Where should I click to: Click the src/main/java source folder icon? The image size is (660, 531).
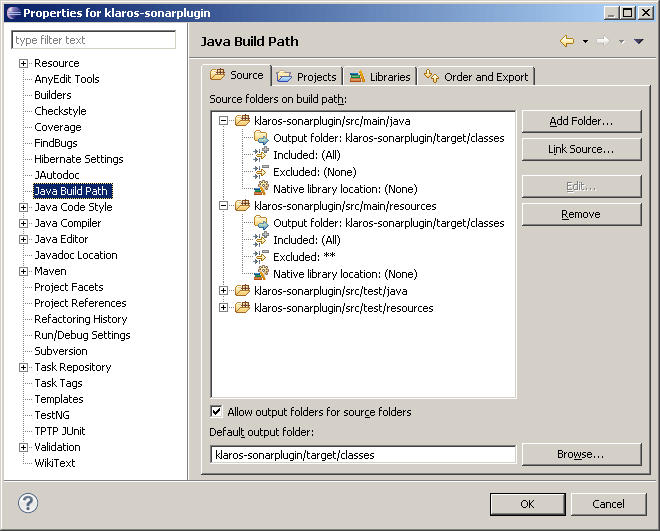242,120
